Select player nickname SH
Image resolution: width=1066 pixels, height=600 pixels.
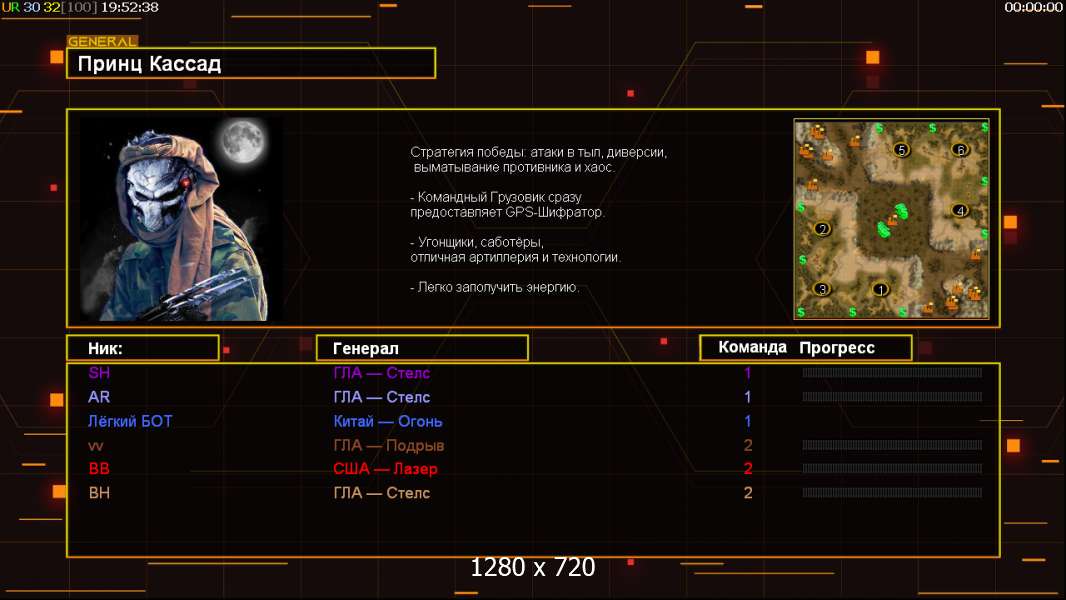[99, 372]
